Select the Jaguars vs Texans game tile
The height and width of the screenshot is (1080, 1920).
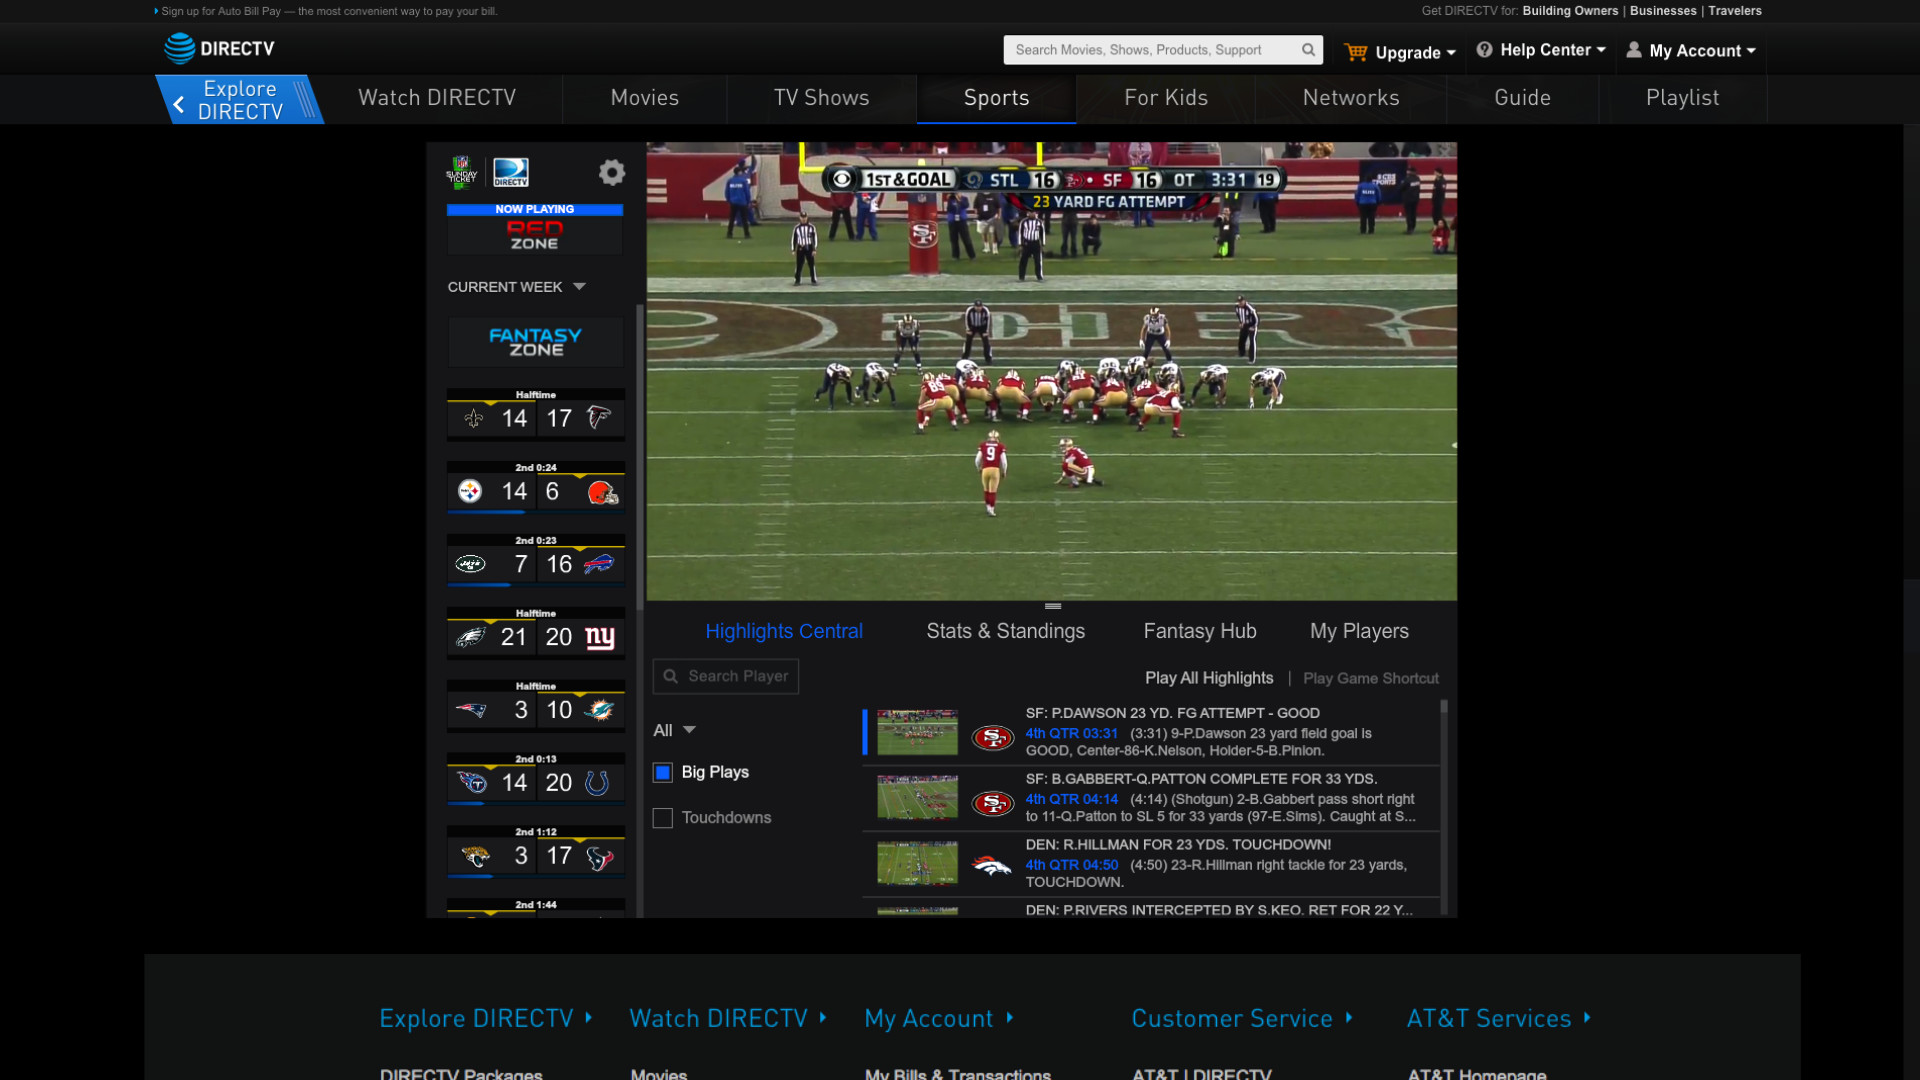tap(536, 853)
